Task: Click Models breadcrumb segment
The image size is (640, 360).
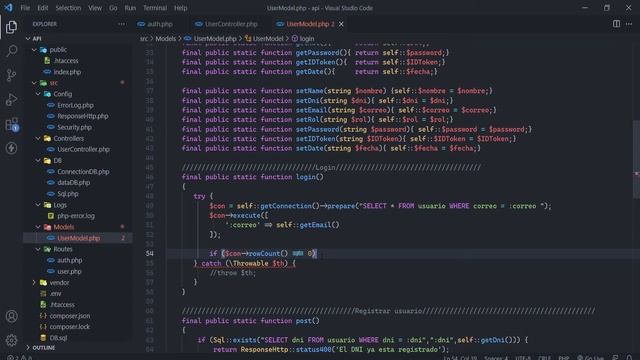Action: 165,39
